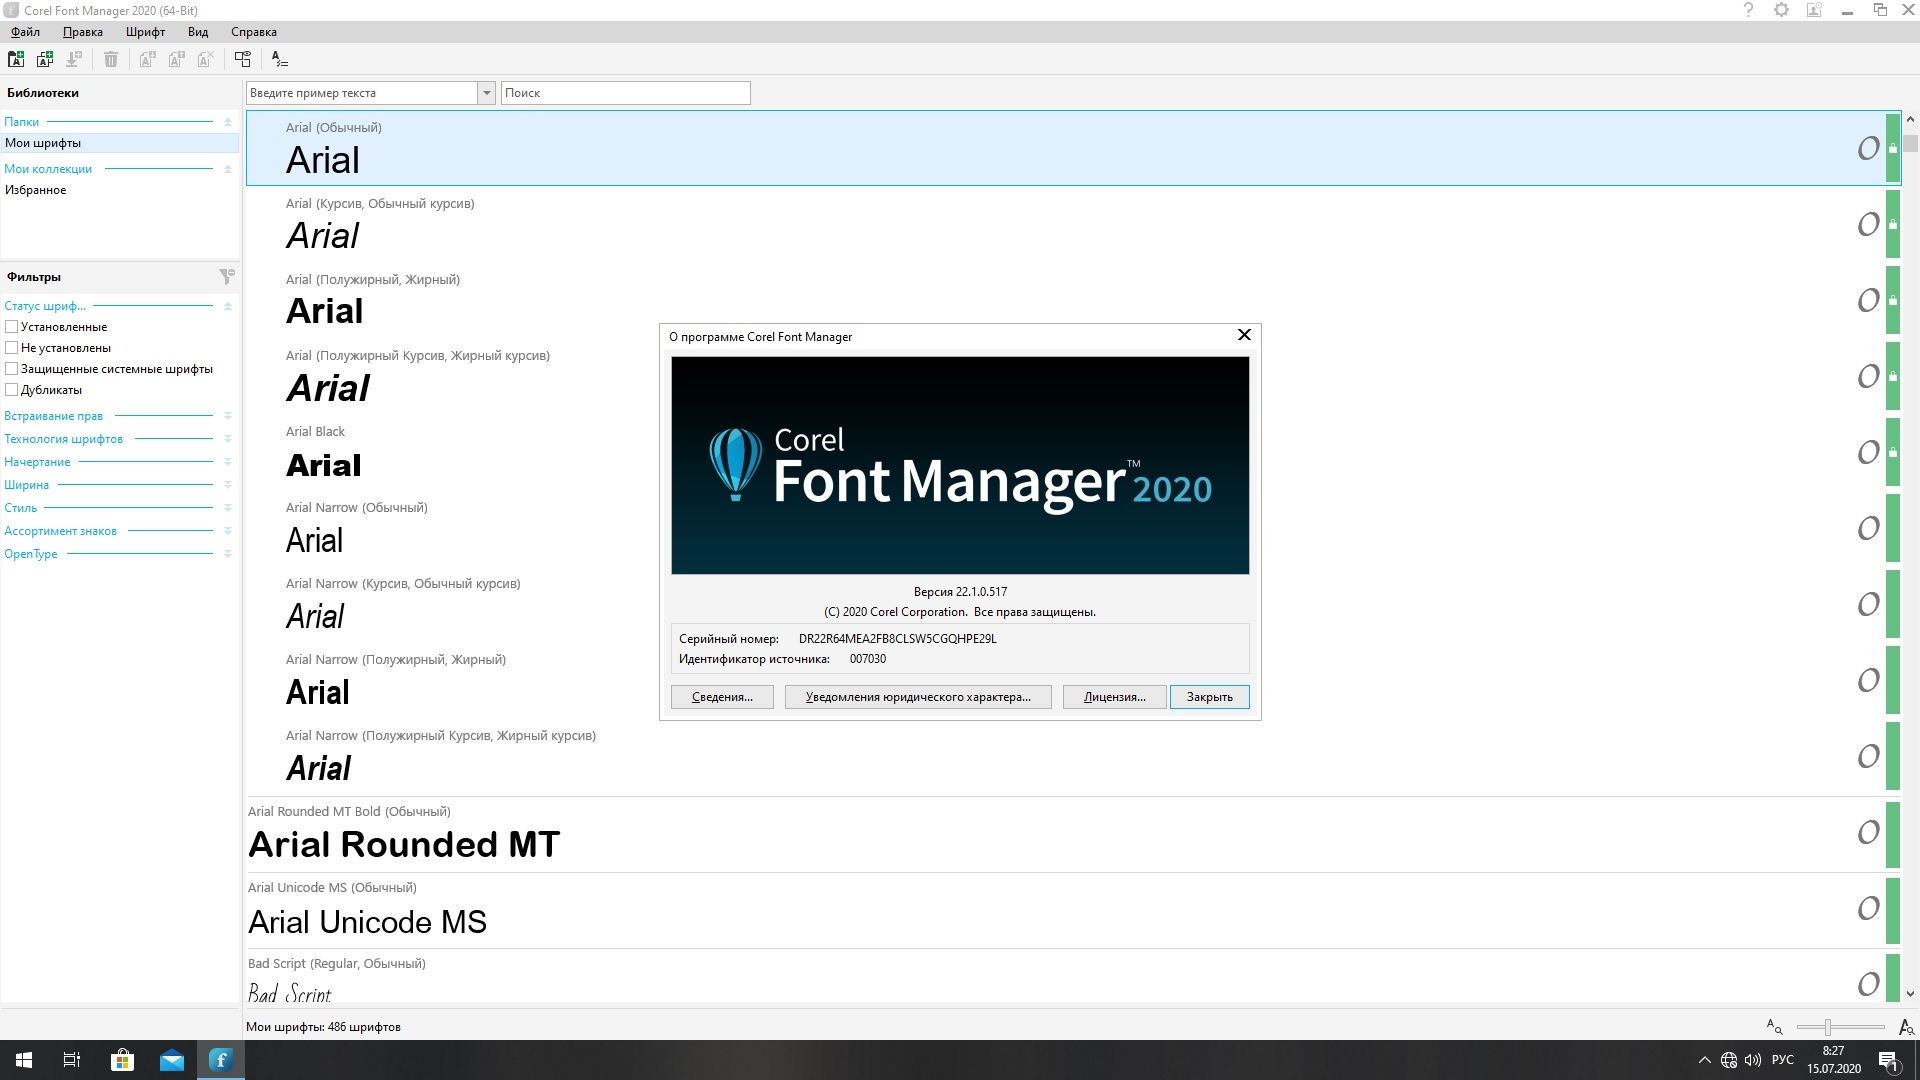Screen dimensions: 1920x1080
Task: Click the font icon with up arrow
Action: click(x=176, y=59)
